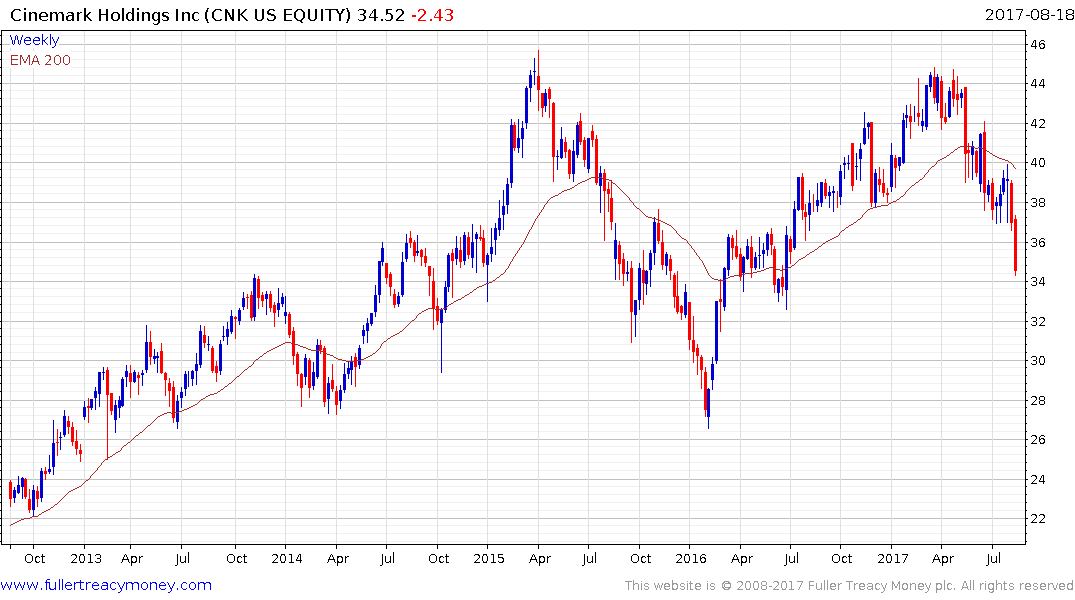The image size is (1075, 600).
Task: Click the CNK US EQUITY ticker text
Action: click(280, 15)
